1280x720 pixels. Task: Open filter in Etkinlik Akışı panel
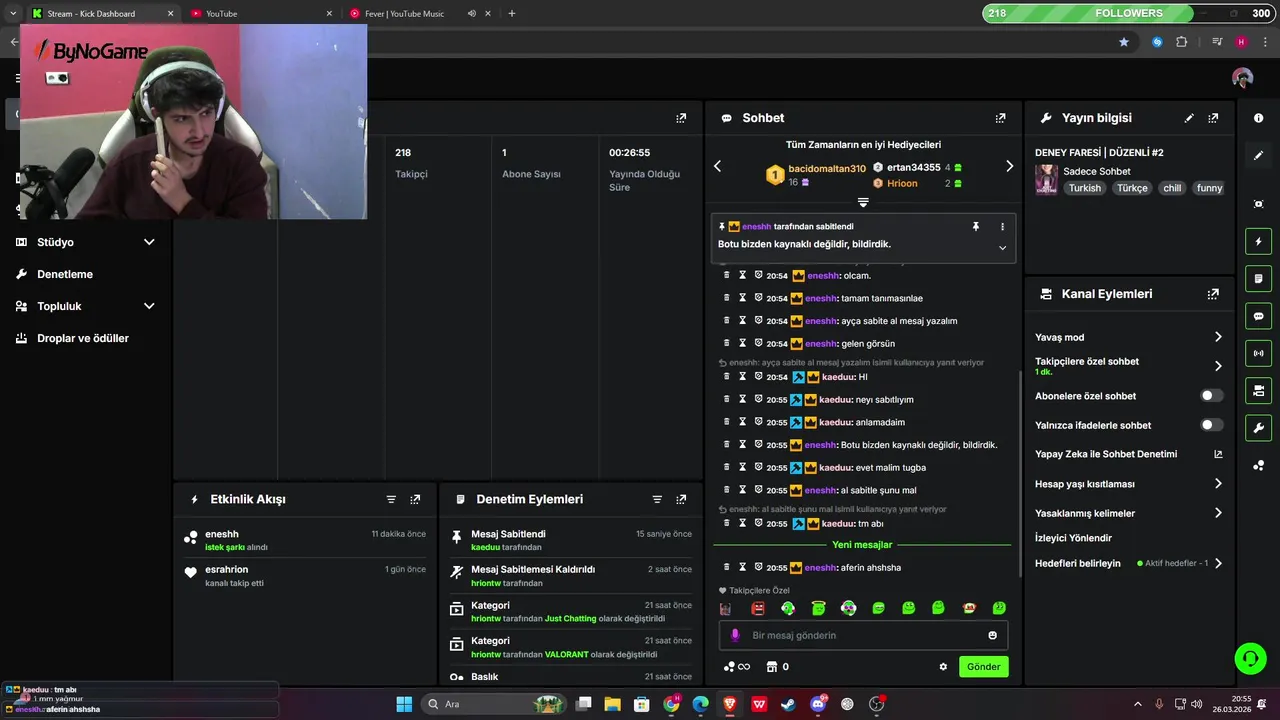pos(391,499)
